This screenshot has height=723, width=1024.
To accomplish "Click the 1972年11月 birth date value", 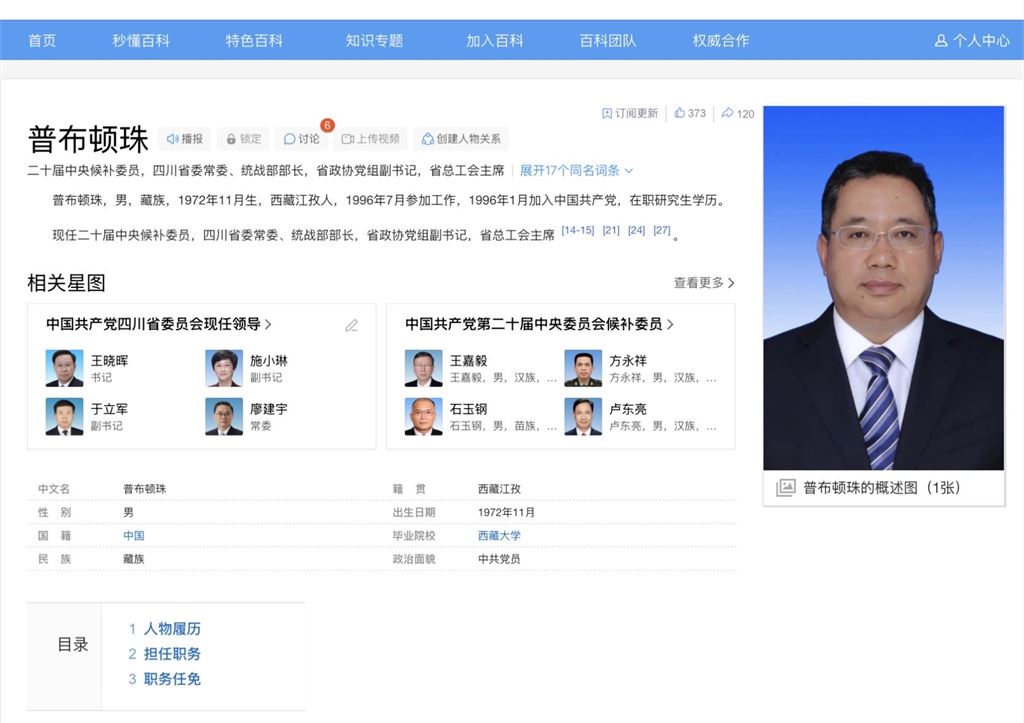I will [x=506, y=512].
